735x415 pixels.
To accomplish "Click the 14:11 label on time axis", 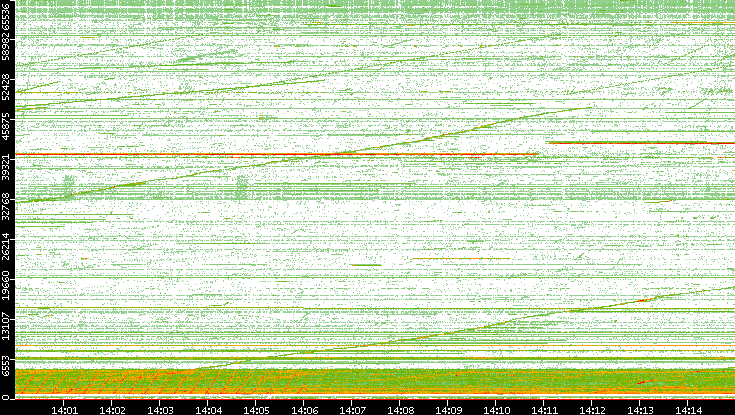I will point(544,410).
